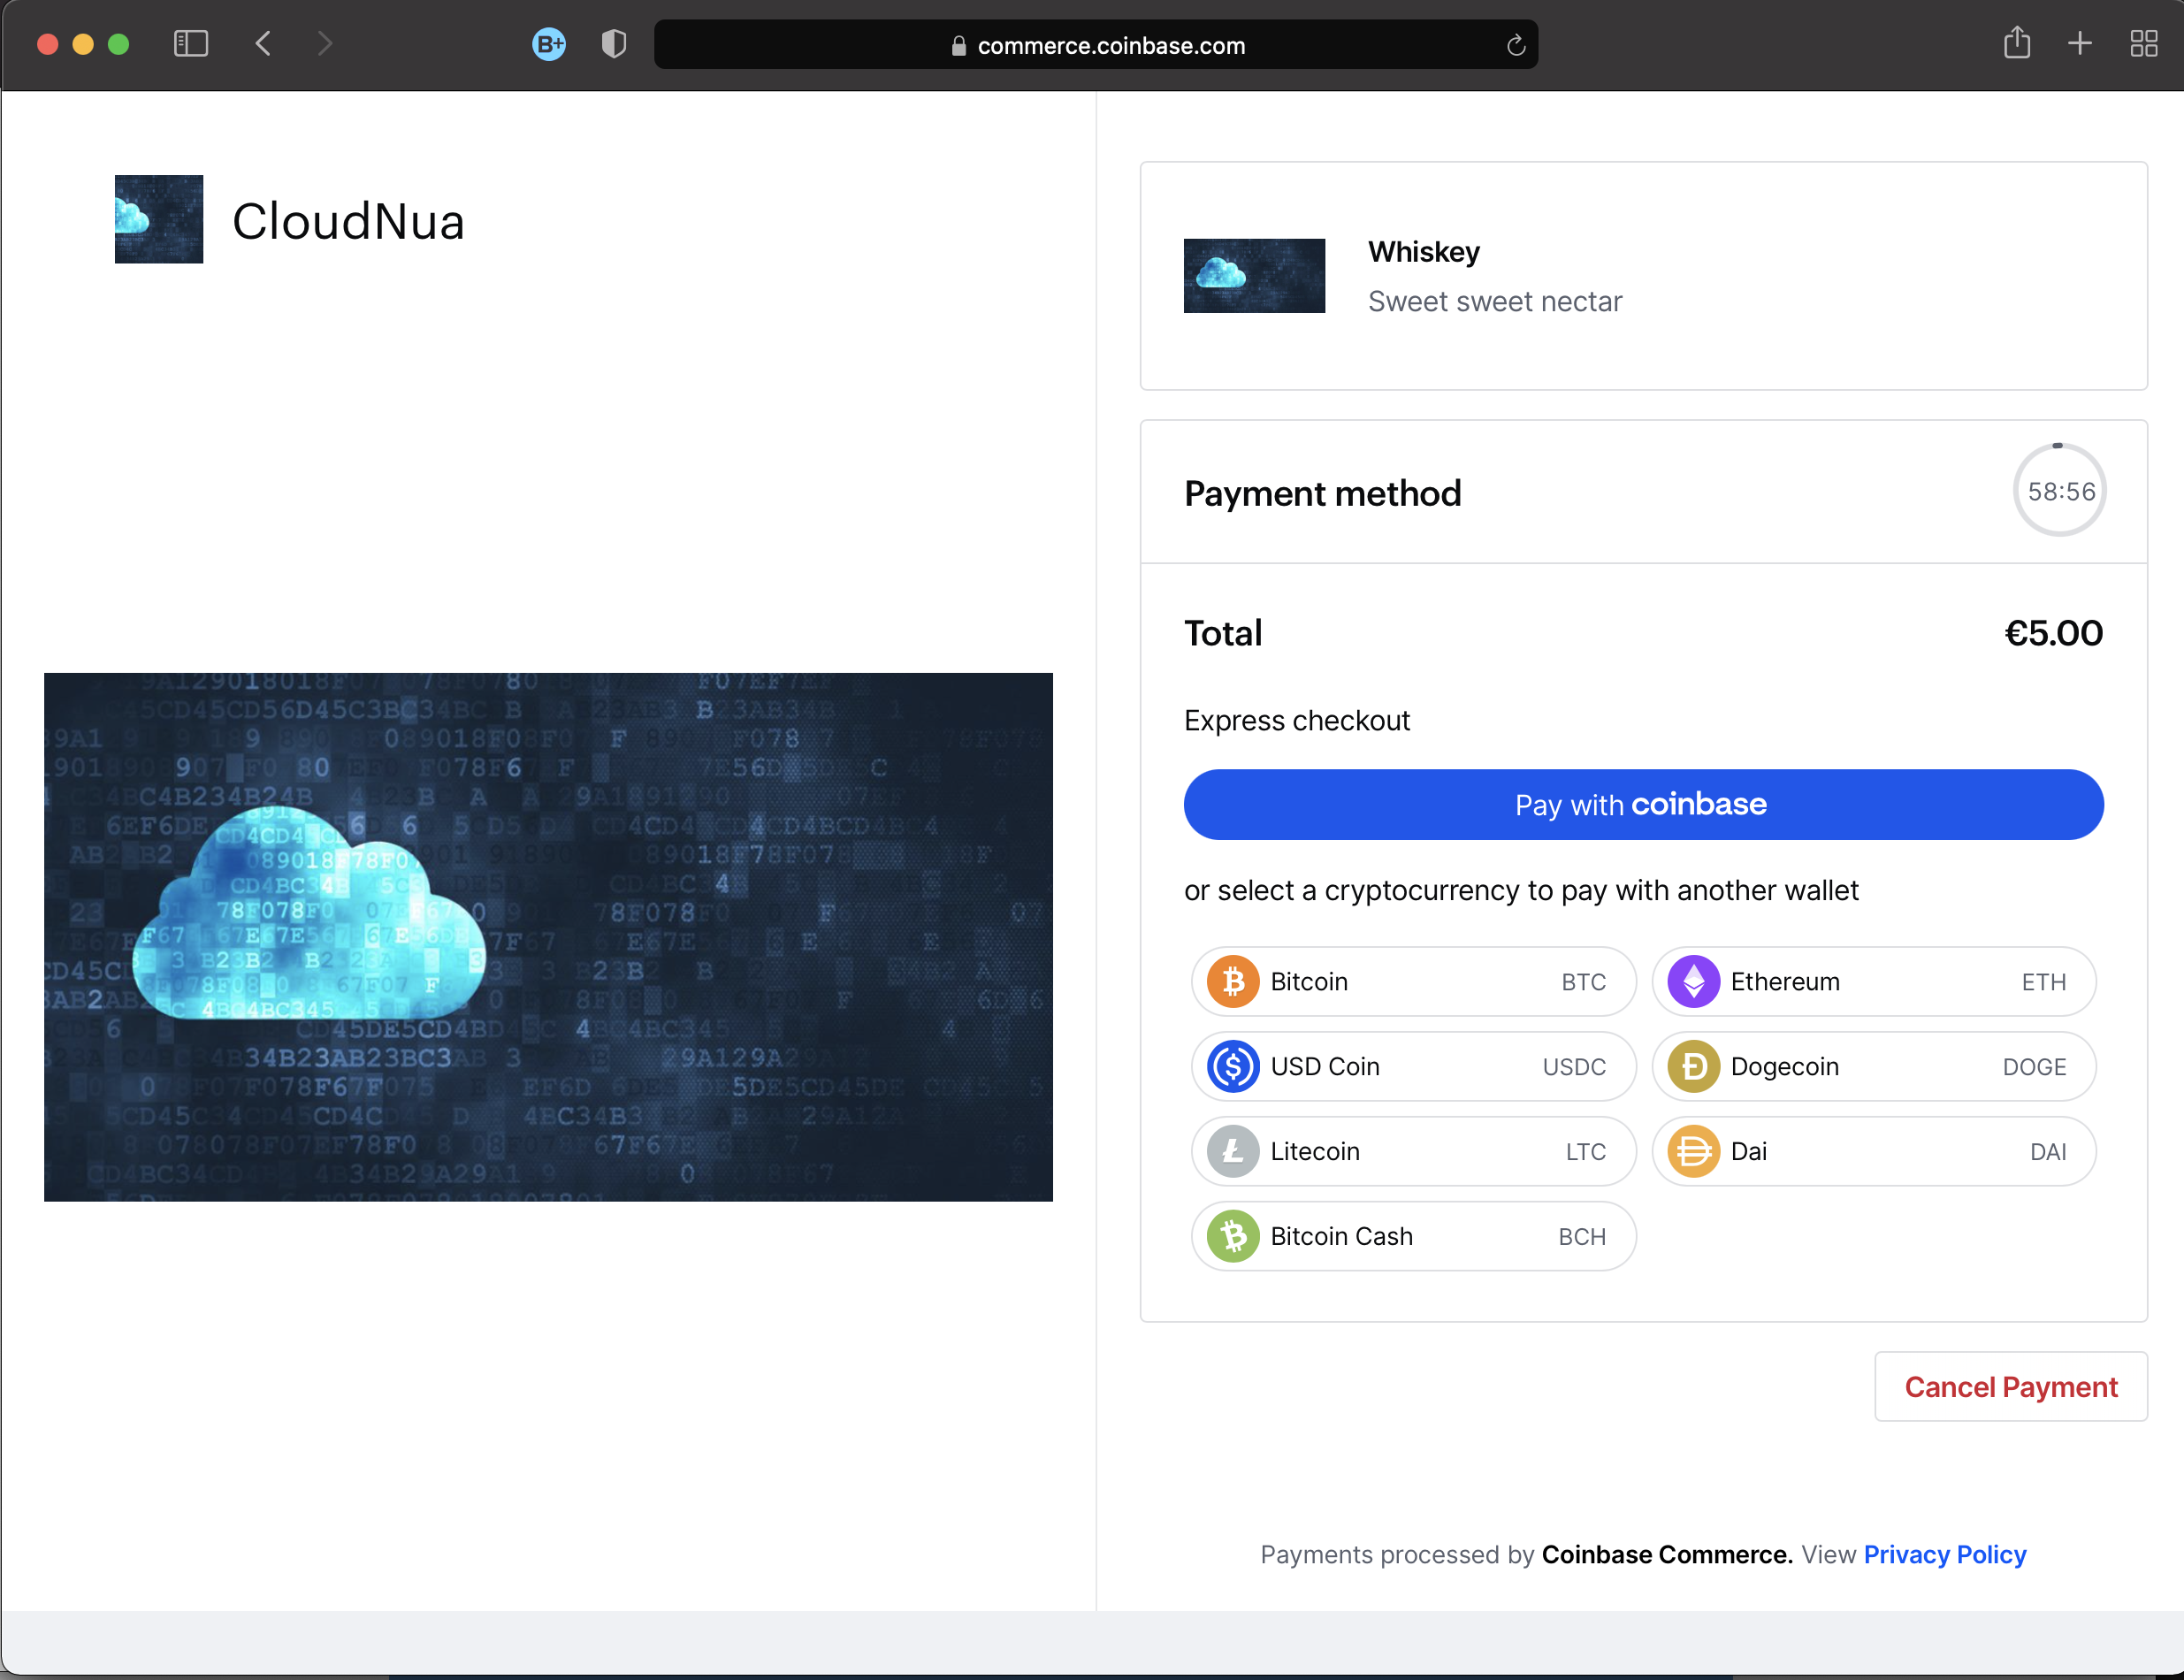This screenshot has height=1680, width=2184.
Task: Reload page with the refresh icon
Action: click(x=1515, y=45)
